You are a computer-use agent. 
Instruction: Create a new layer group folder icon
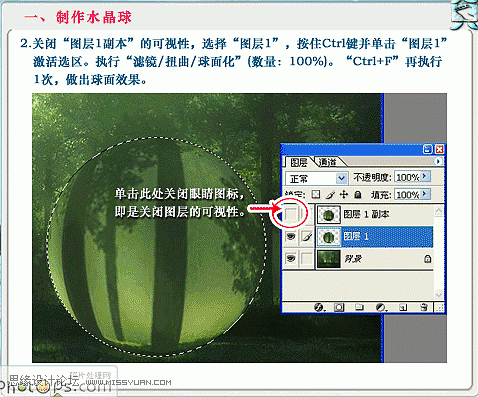coord(359,307)
